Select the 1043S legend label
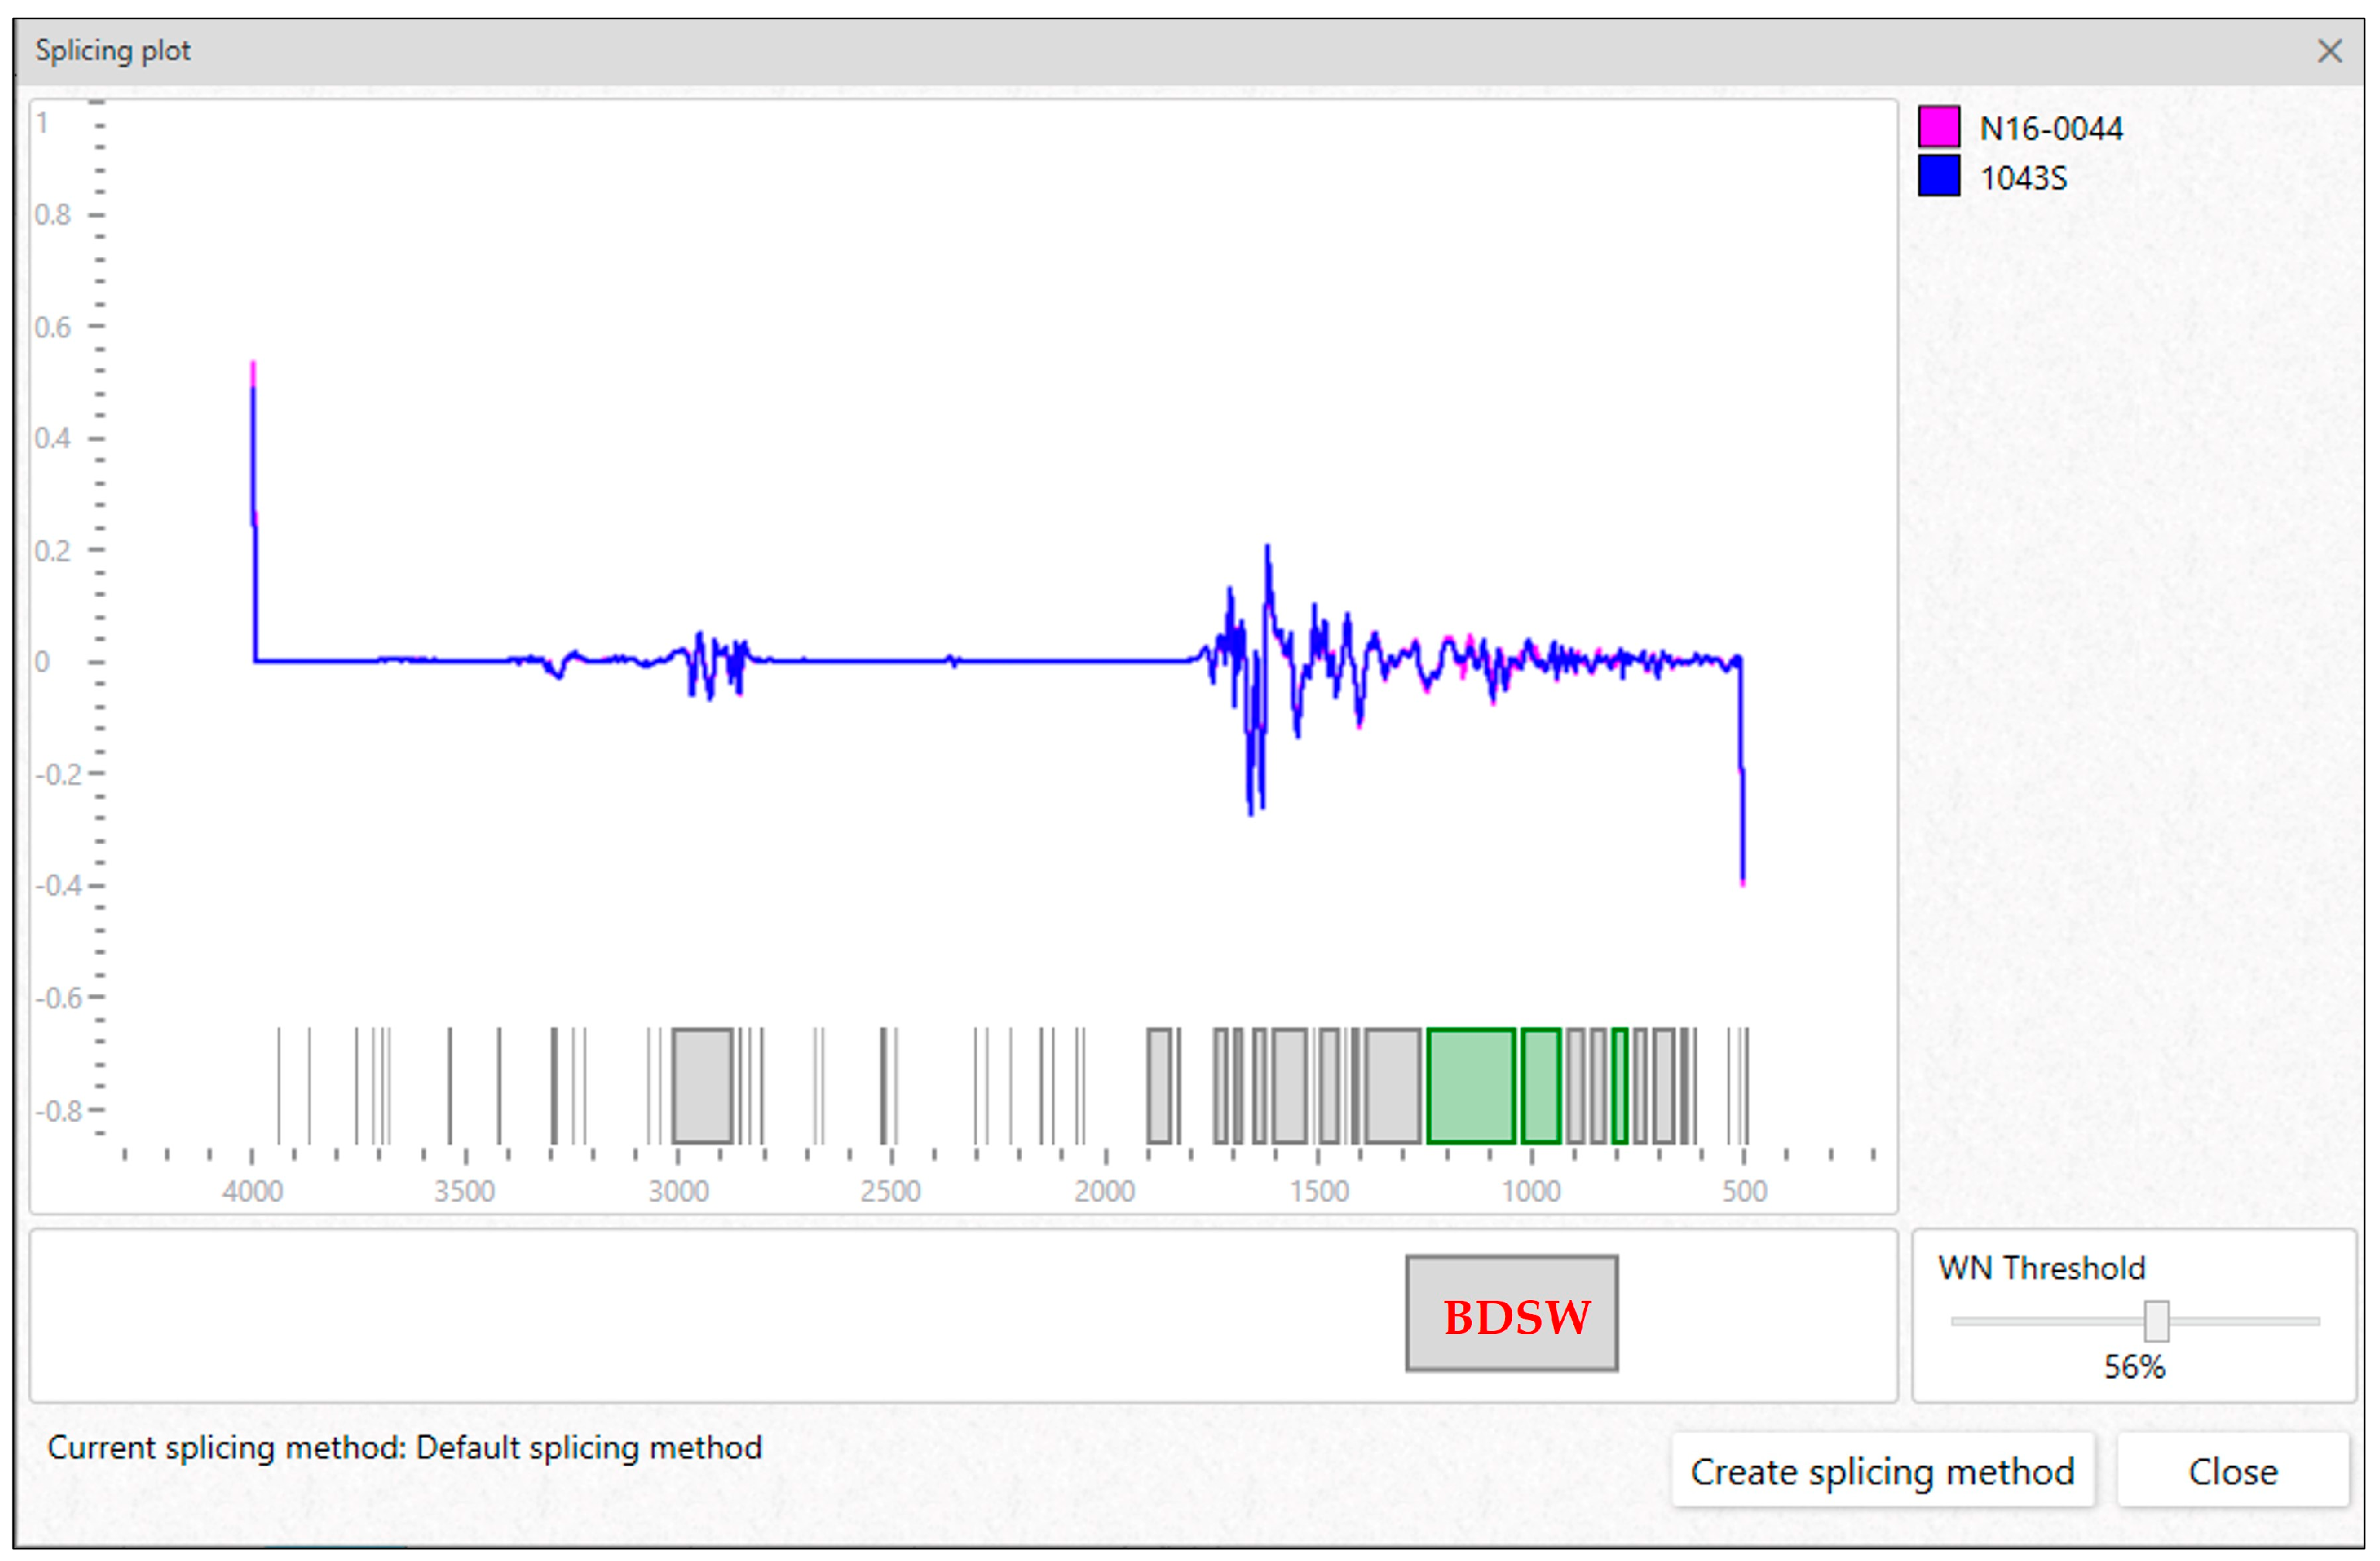The width and height of the screenshot is (2380, 1561). pos(2022,178)
